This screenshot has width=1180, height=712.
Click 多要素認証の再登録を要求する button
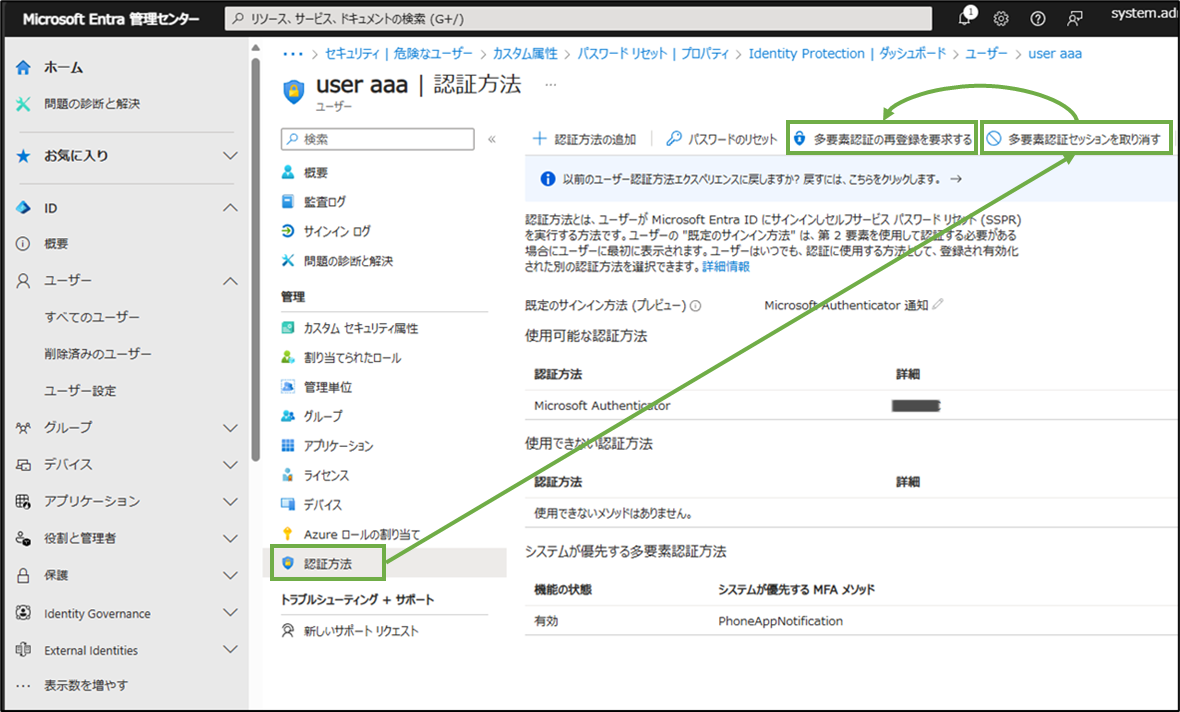[882, 138]
